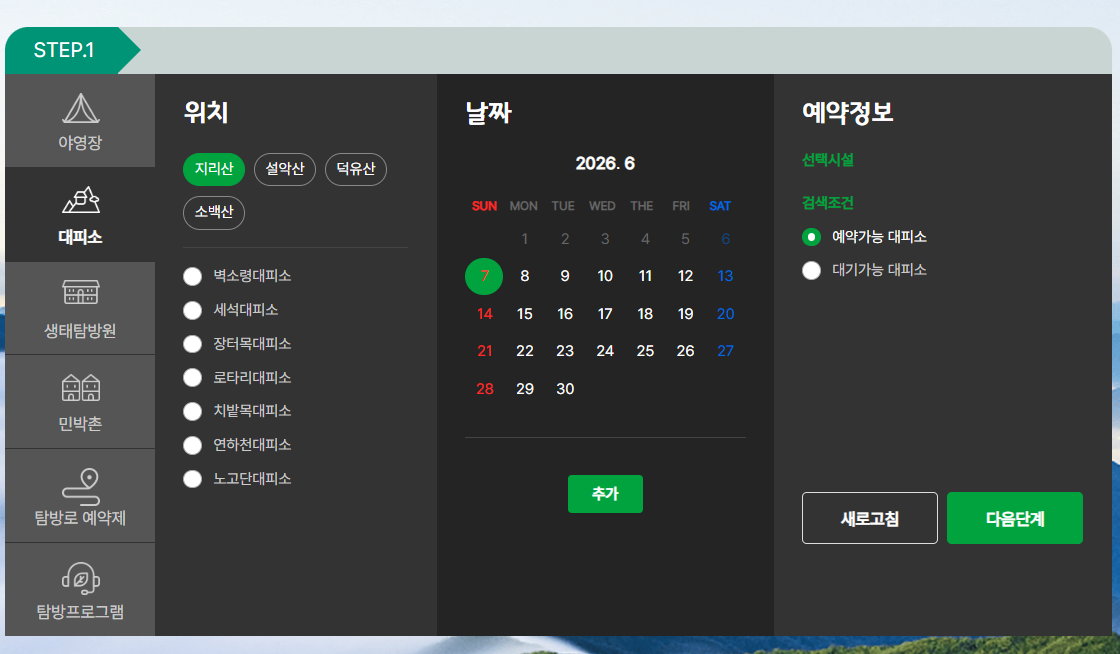This screenshot has width=1120, height=654.
Task: Click the 선택시설 label
Action: point(828,160)
